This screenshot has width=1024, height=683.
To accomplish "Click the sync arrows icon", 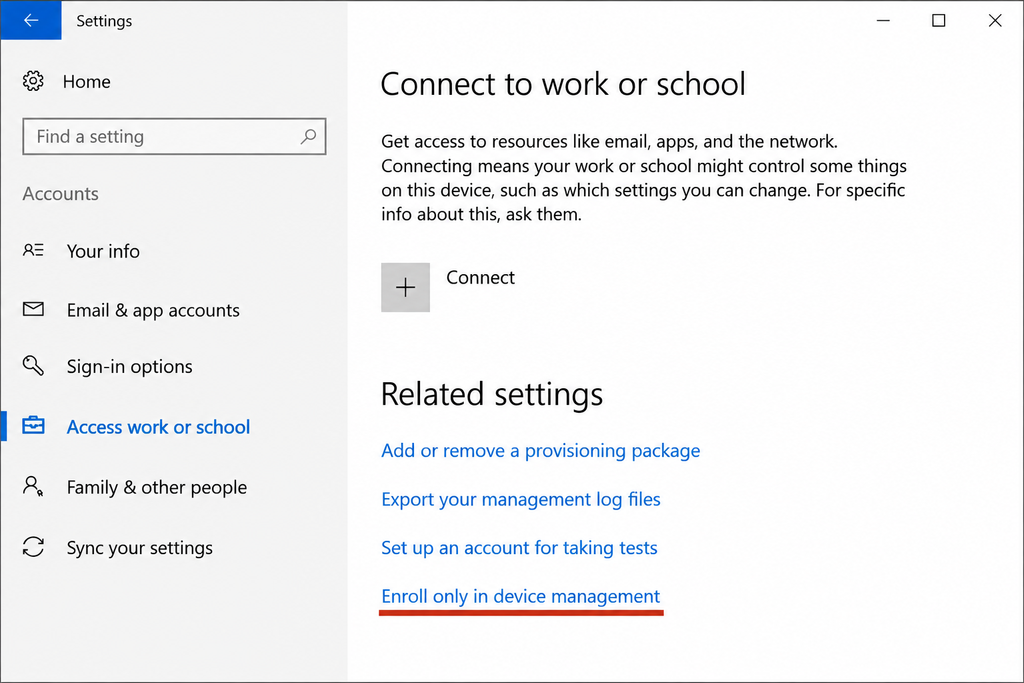I will pyautogui.click(x=33, y=547).
